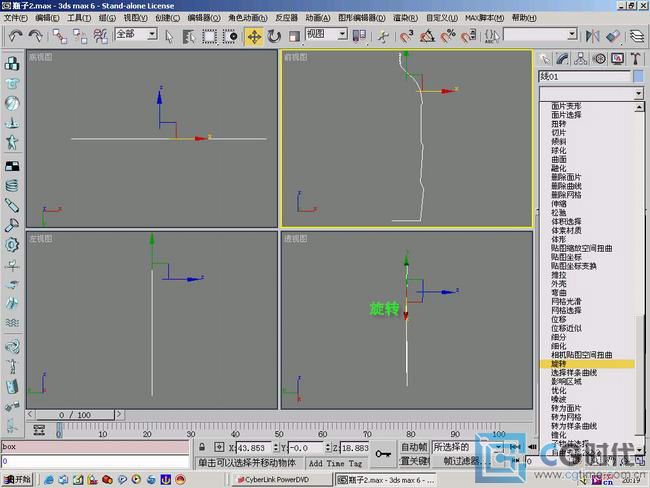Screen dimensions: 650x488
Task: Toggle the 3D Snap magnet
Action: pyautogui.click(x=406, y=36)
